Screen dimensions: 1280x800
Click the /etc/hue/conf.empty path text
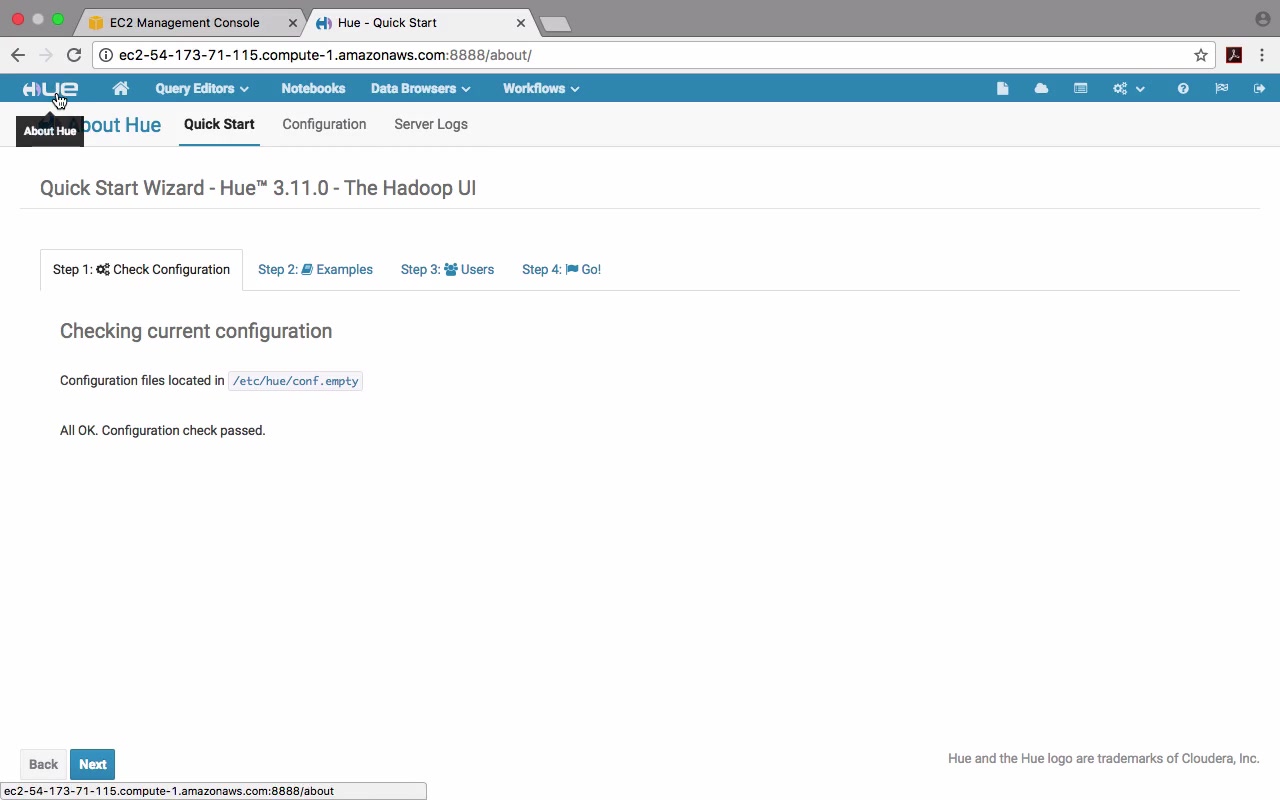[x=295, y=381]
